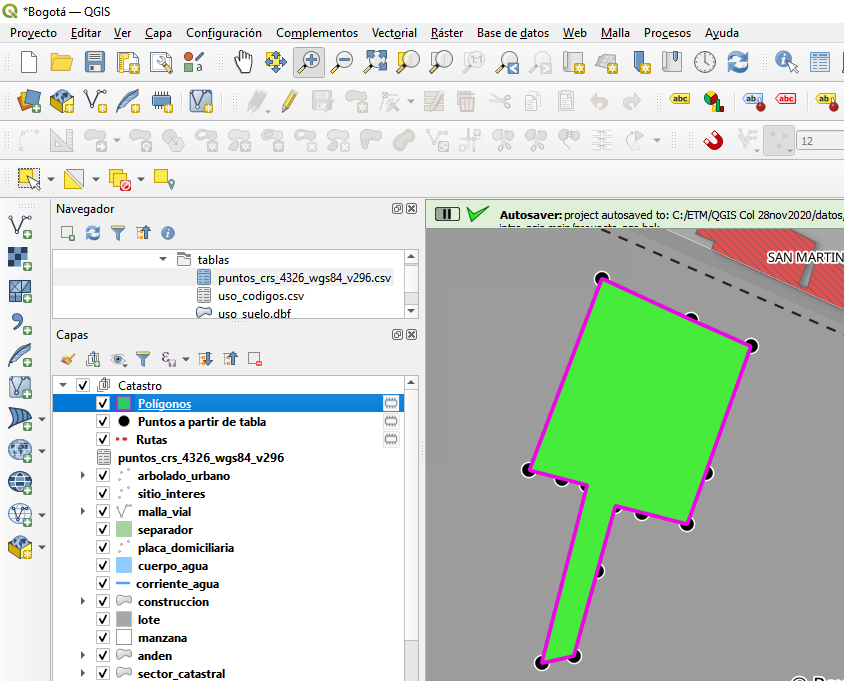Click the green Polígonos layer symbol swatch
The height and width of the screenshot is (681, 844).
(x=124, y=403)
